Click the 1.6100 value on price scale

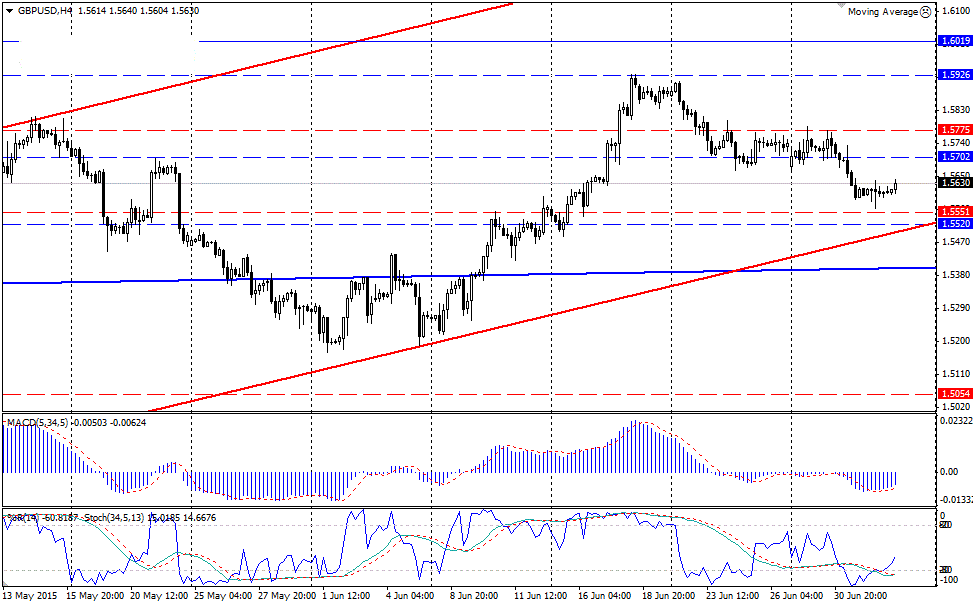[956, 11]
